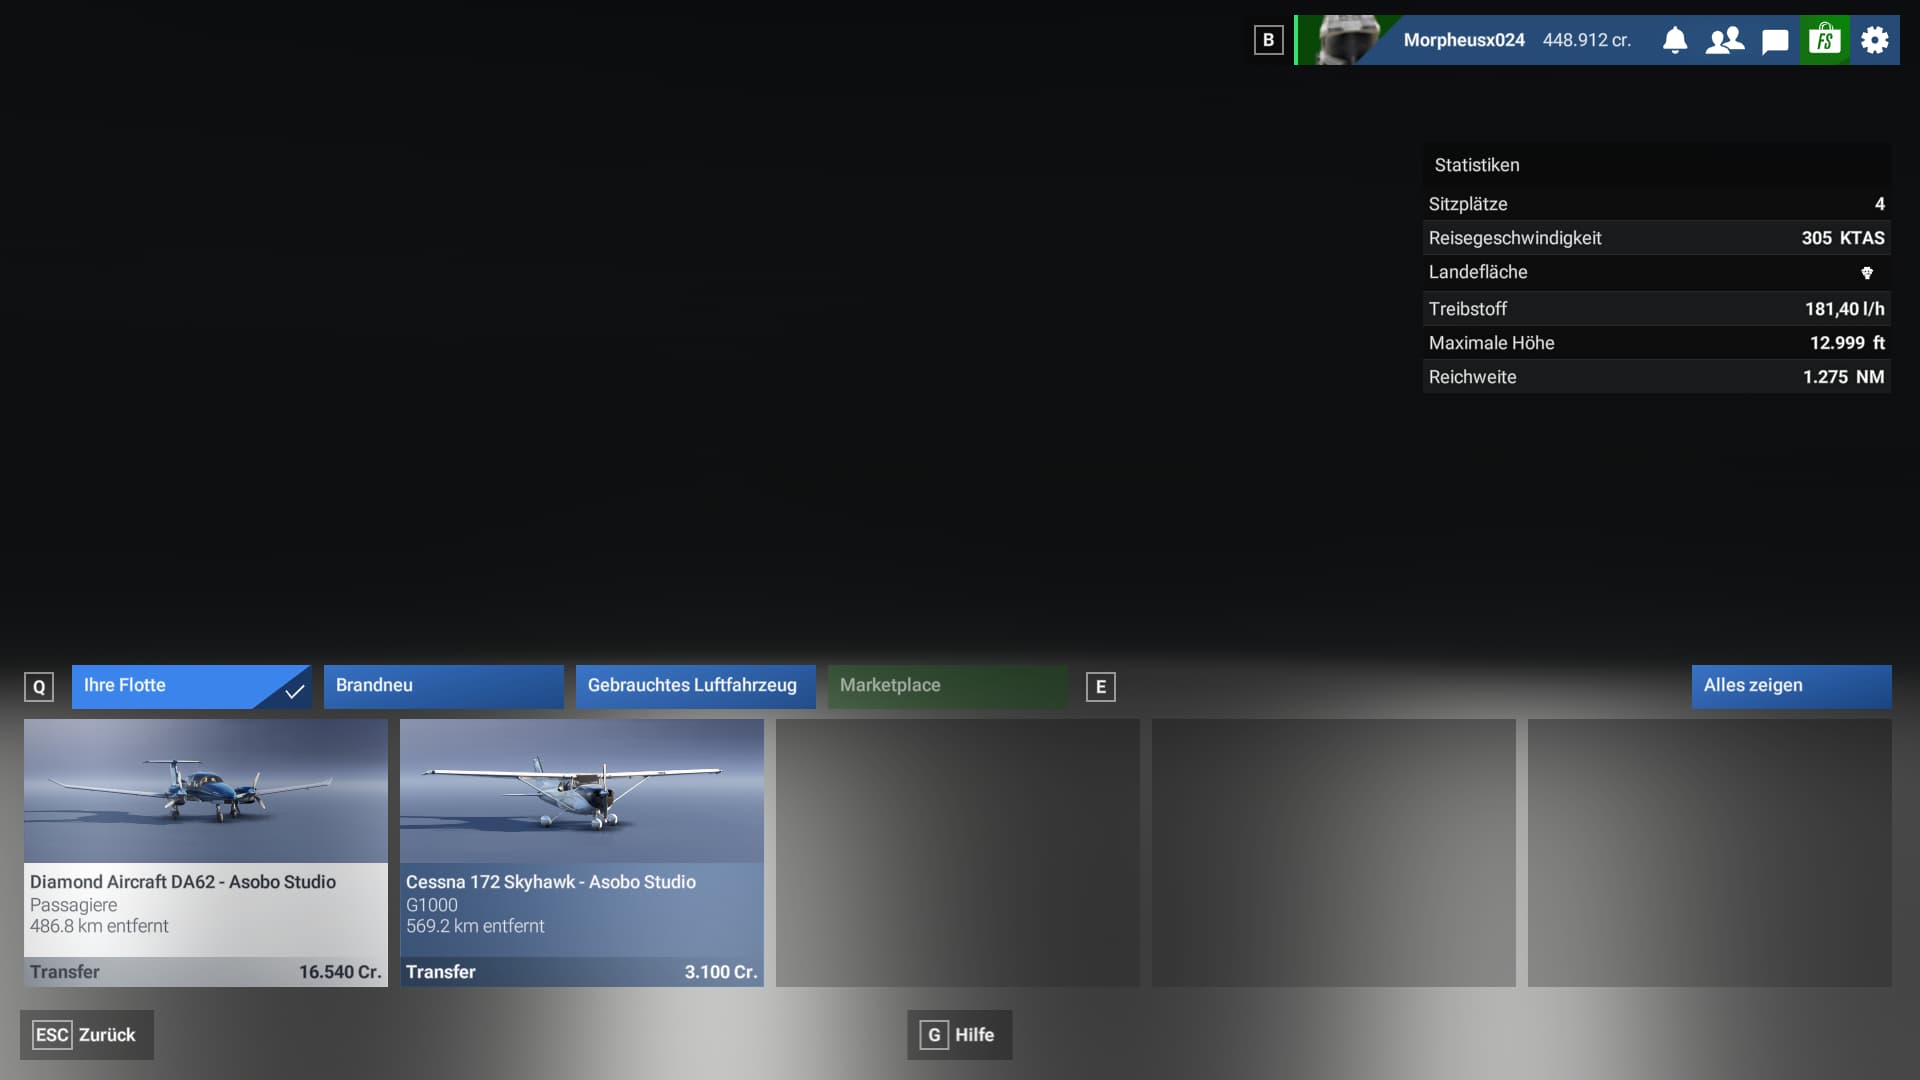Open the G Hilfe help button

point(960,1035)
